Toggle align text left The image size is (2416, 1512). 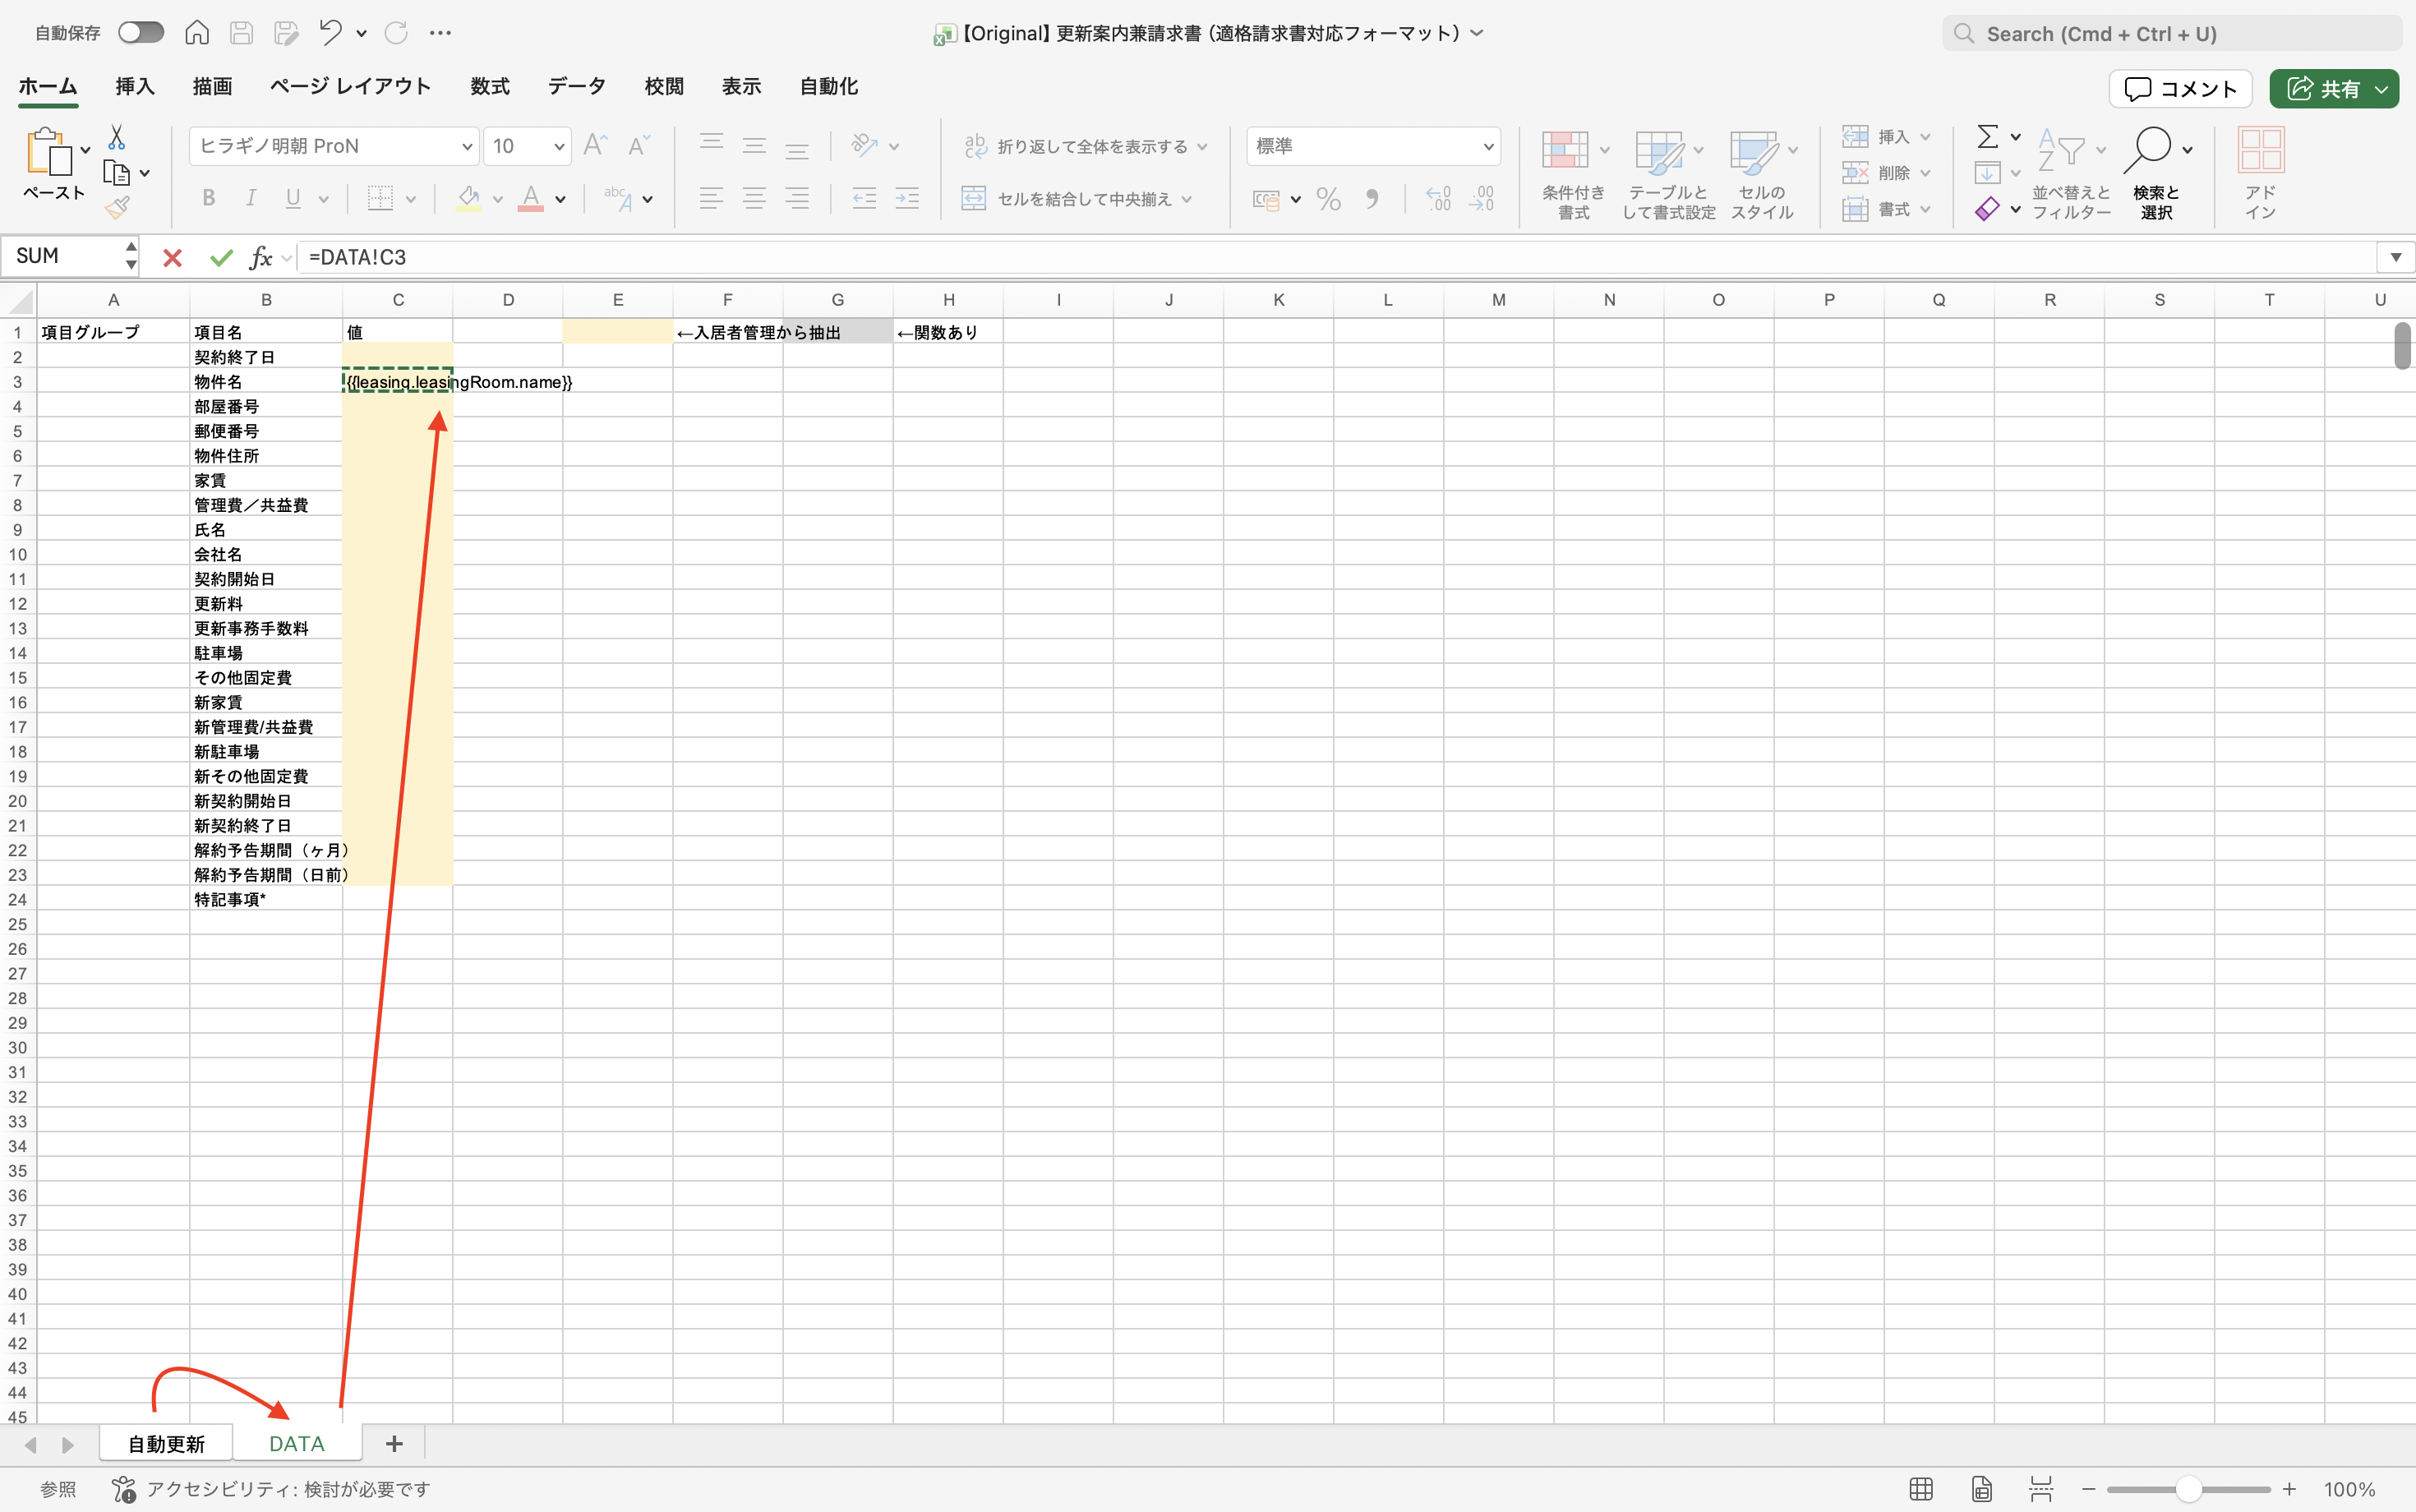pos(711,198)
